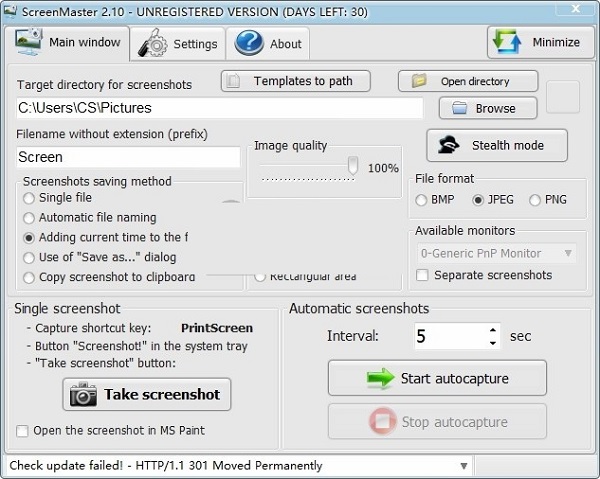Select Adding current time to filename option
Viewport: 600px width, 479px height.
(29, 238)
